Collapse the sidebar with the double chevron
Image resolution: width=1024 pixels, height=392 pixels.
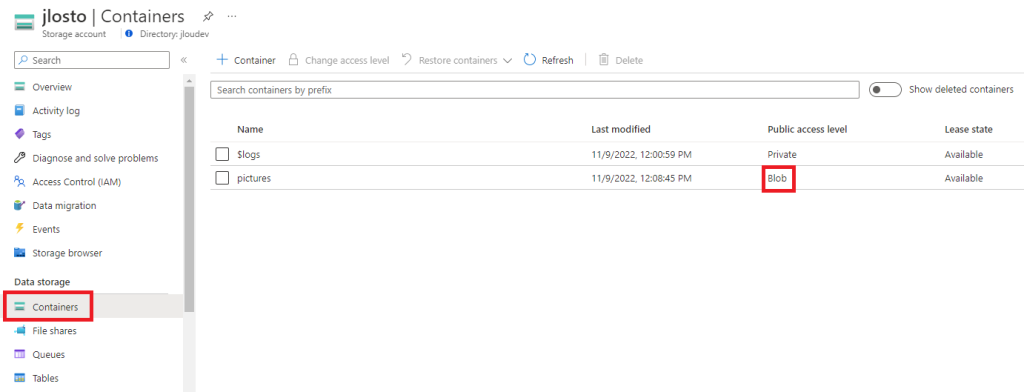click(184, 60)
